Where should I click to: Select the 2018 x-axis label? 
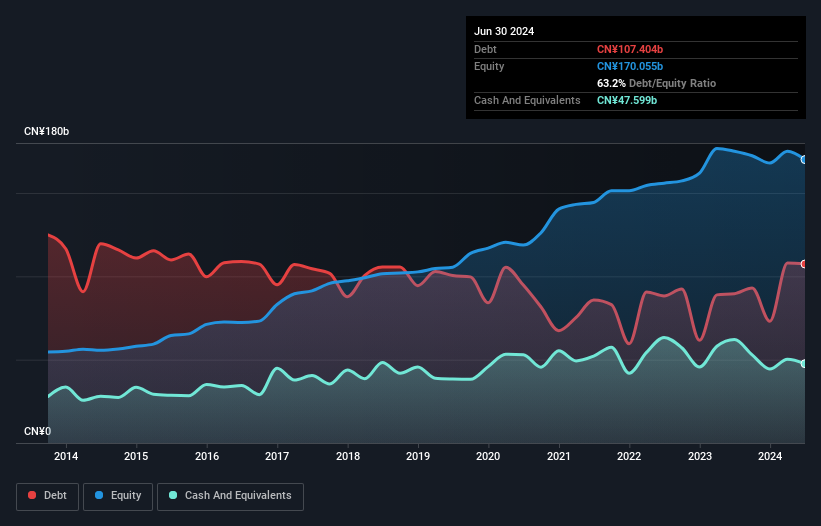pos(348,456)
